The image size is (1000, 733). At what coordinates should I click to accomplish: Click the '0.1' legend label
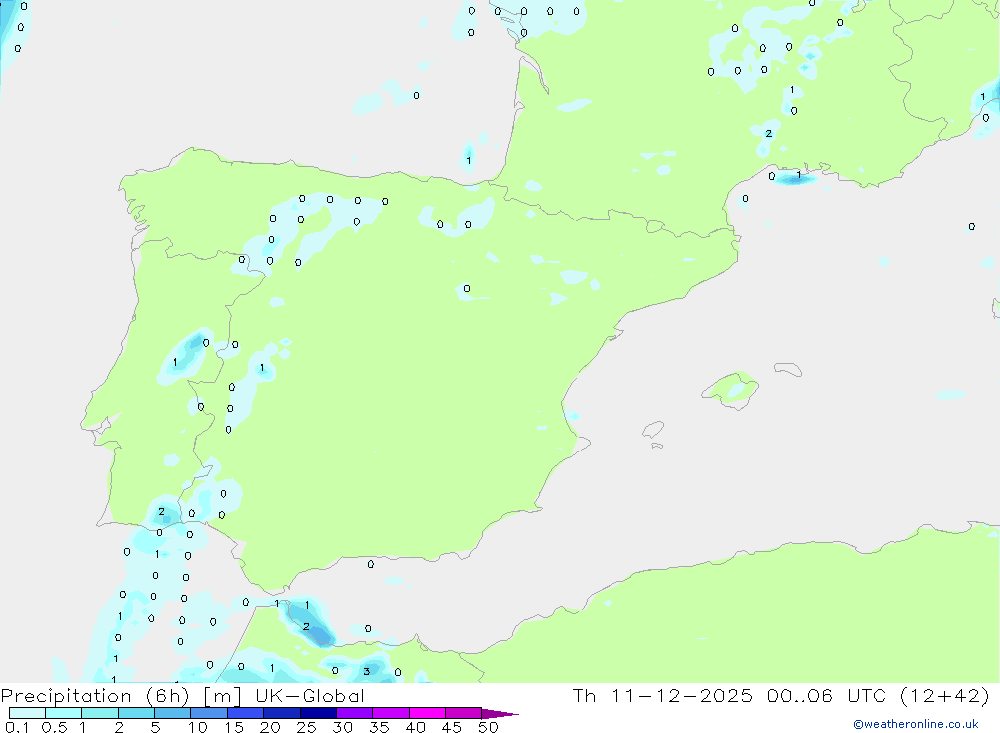(x=17, y=727)
